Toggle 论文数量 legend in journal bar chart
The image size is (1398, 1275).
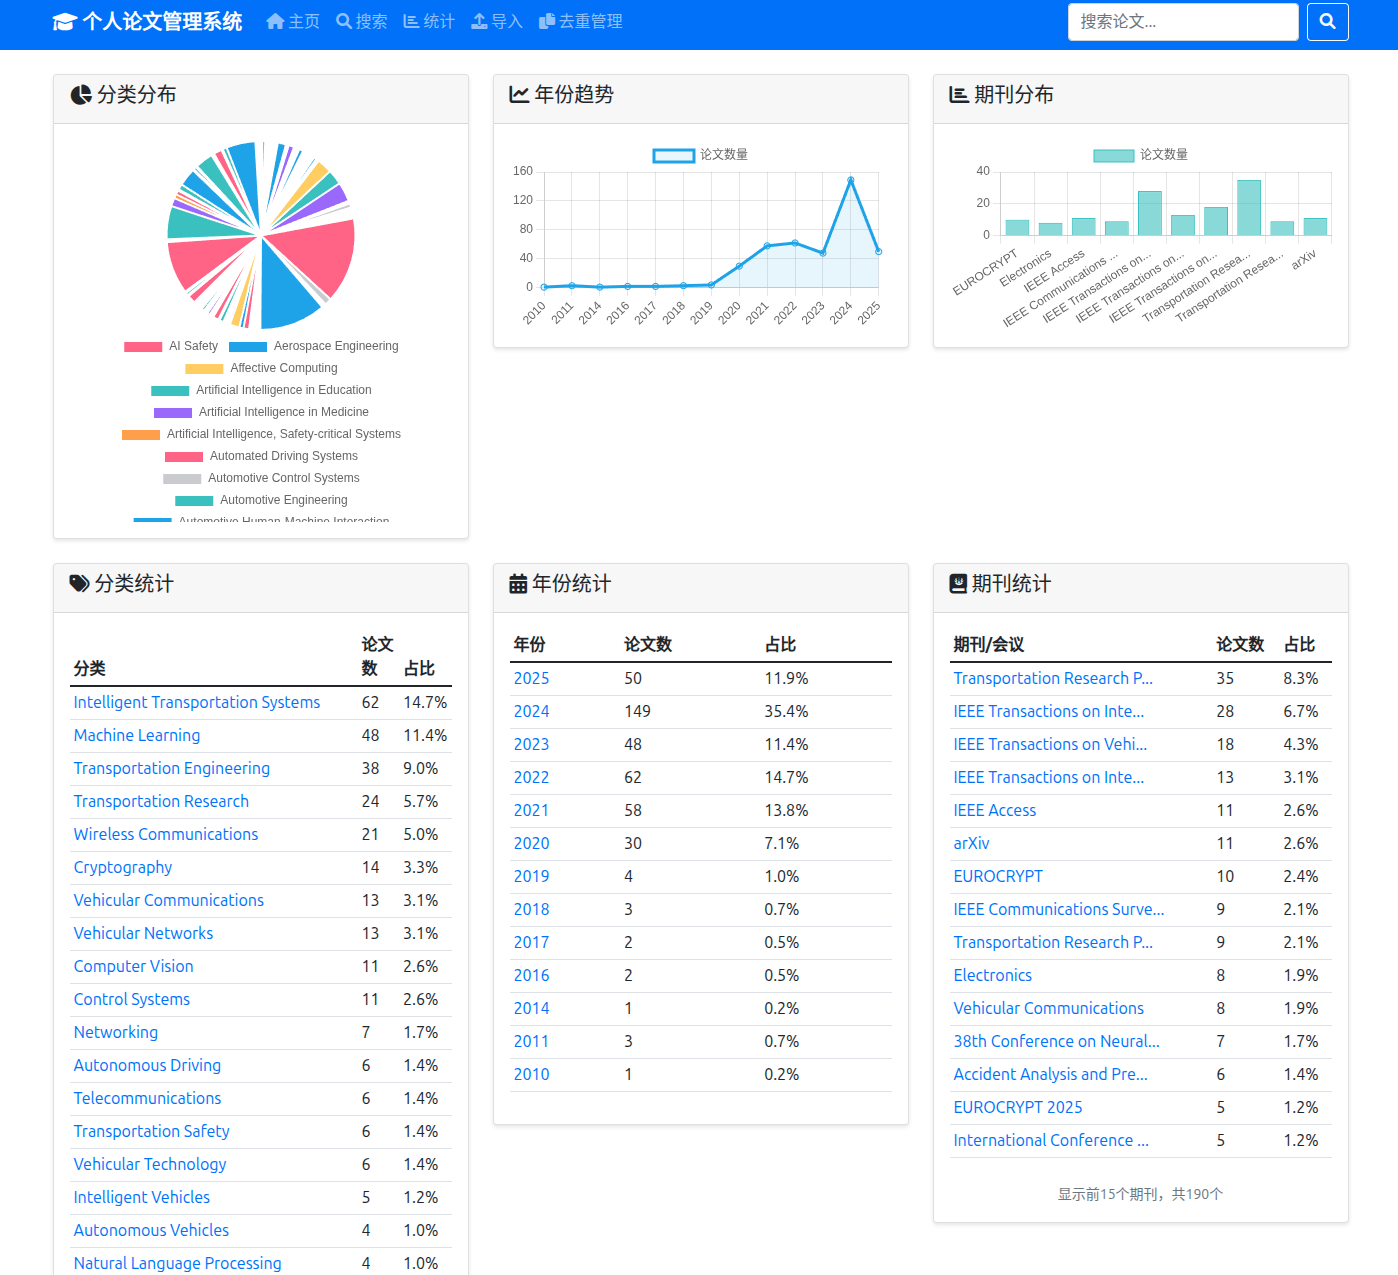[1141, 155]
